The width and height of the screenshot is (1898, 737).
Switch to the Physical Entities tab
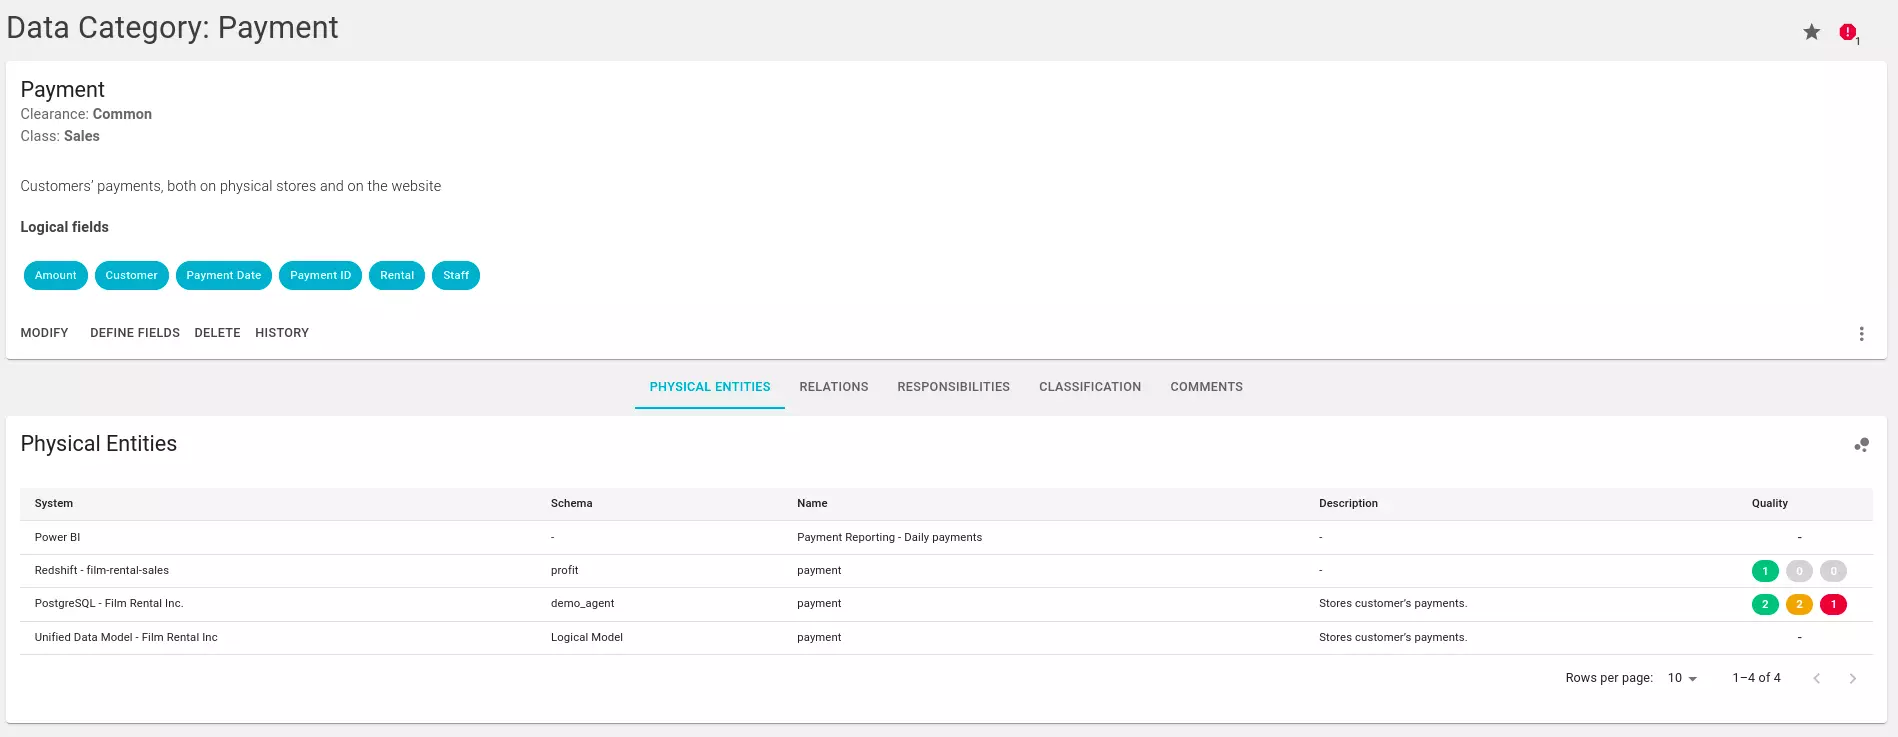(710, 387)
